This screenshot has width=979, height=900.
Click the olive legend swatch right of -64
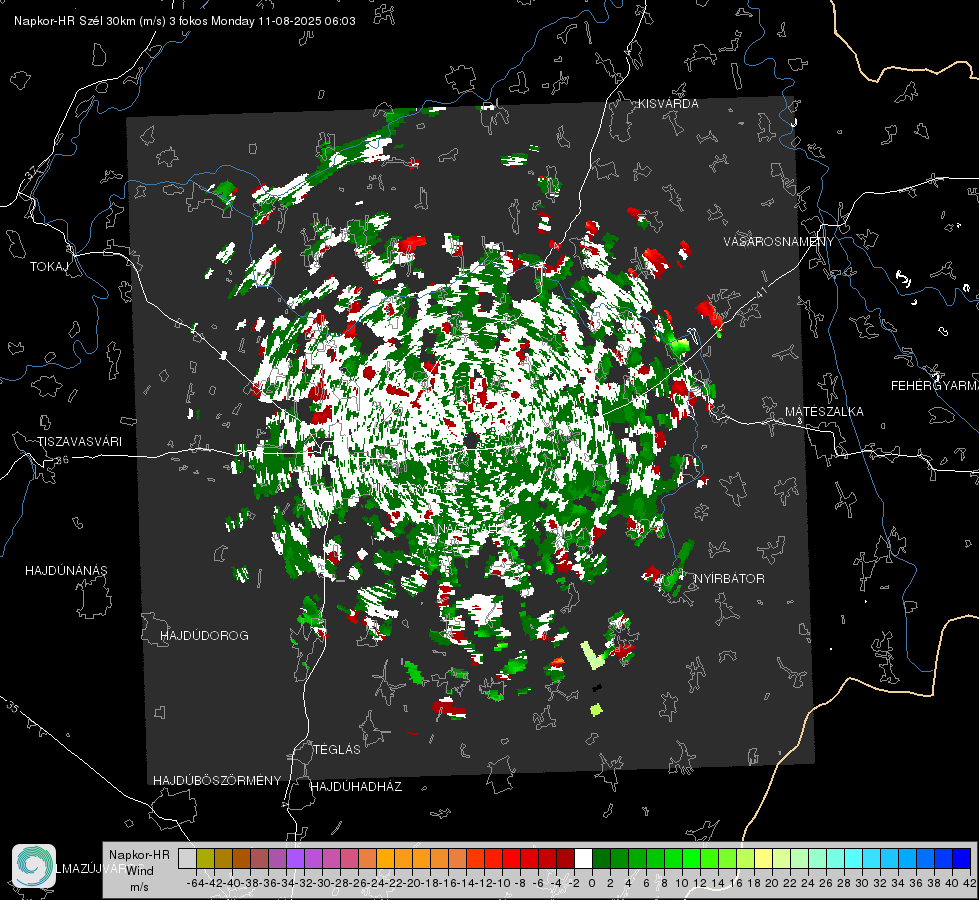click(205, 859)
